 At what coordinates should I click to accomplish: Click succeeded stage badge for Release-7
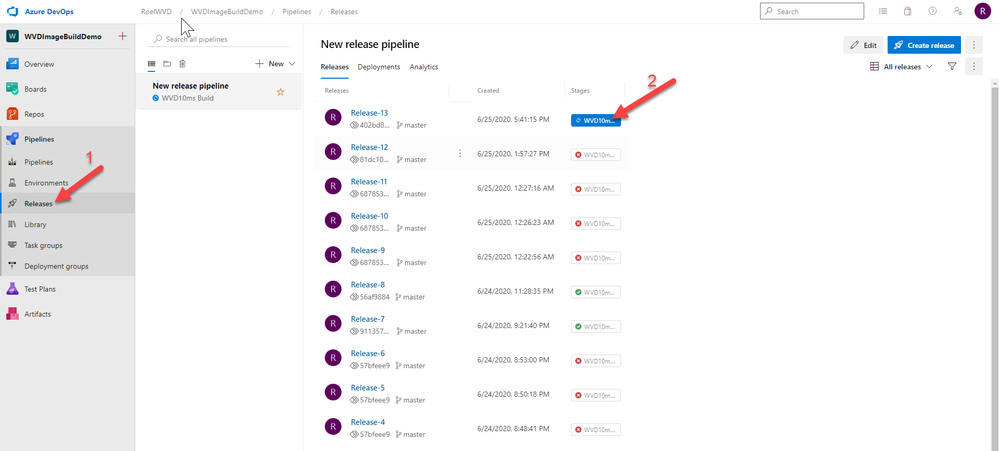pos(596,326)
